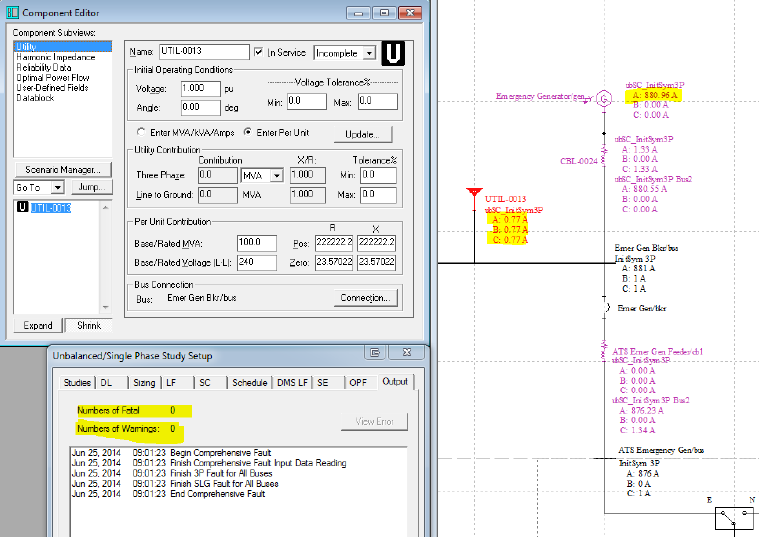
Task: Open the Studies tab in Study Setup
Action: click(76, 382)
